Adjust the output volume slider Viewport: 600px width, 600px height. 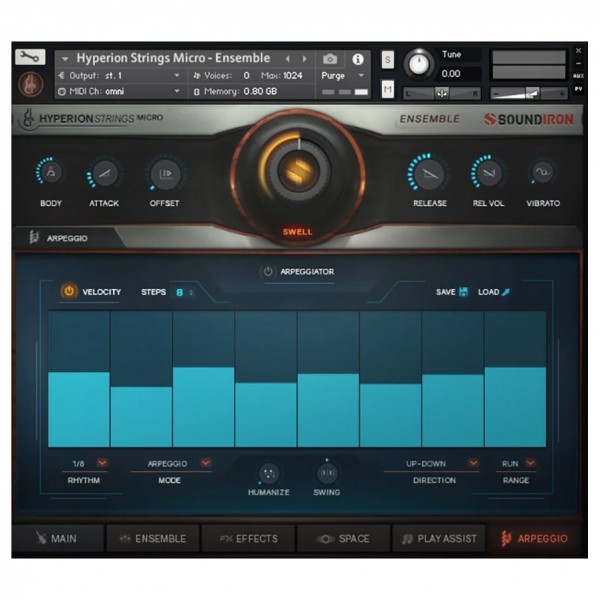click(528, 94)
